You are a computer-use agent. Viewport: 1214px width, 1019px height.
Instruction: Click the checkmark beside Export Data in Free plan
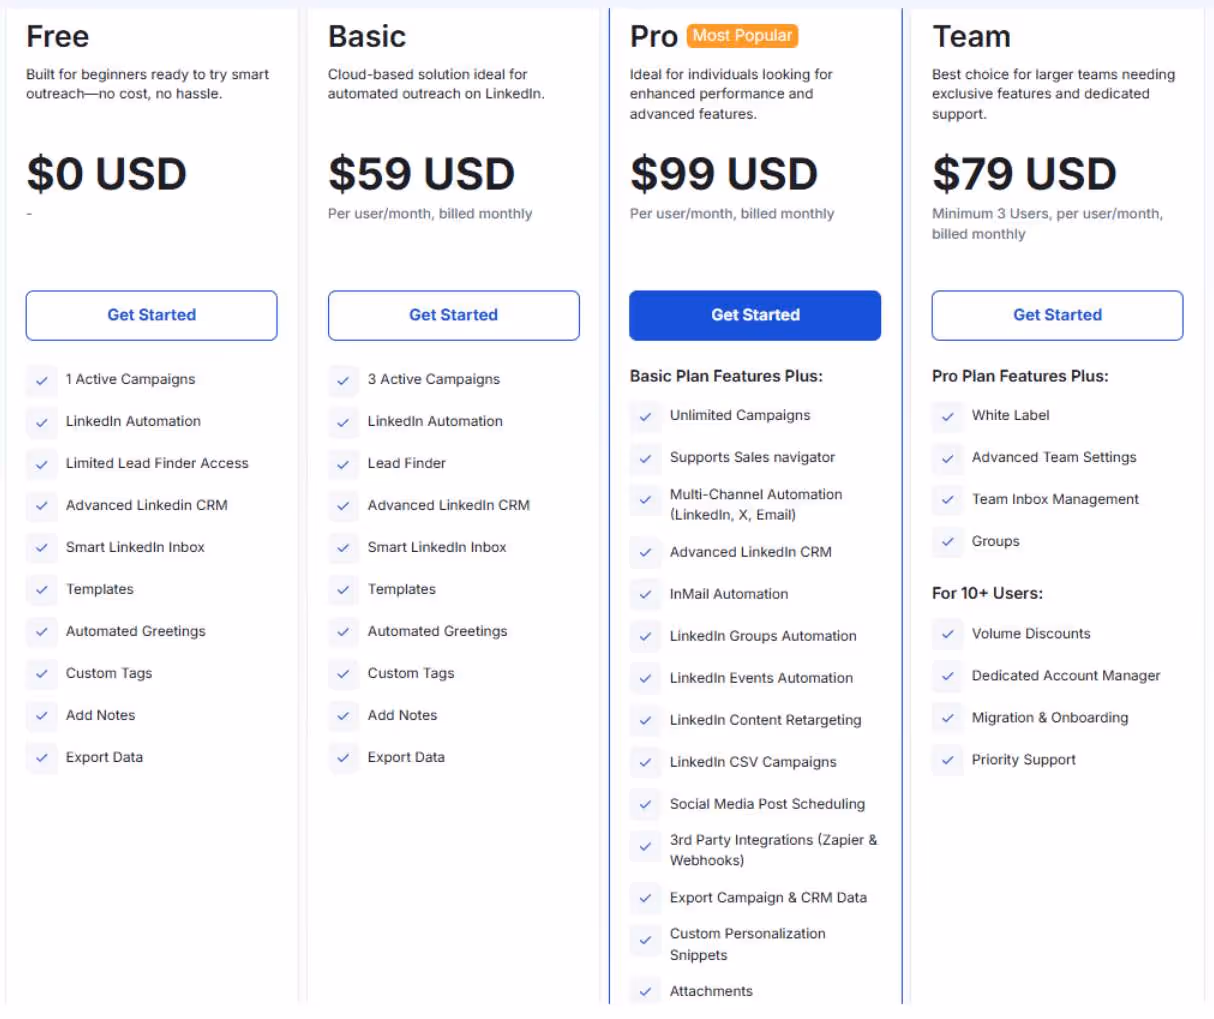tap(41, 758)
